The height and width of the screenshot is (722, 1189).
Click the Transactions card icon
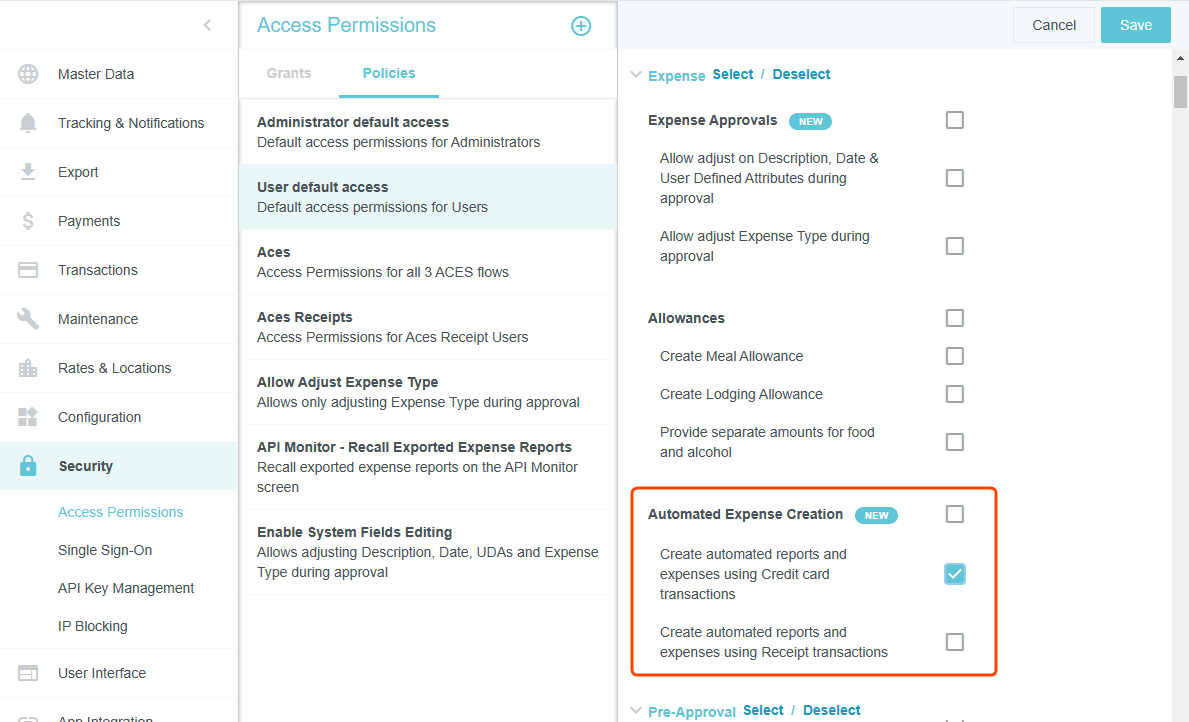click(28, 270)
